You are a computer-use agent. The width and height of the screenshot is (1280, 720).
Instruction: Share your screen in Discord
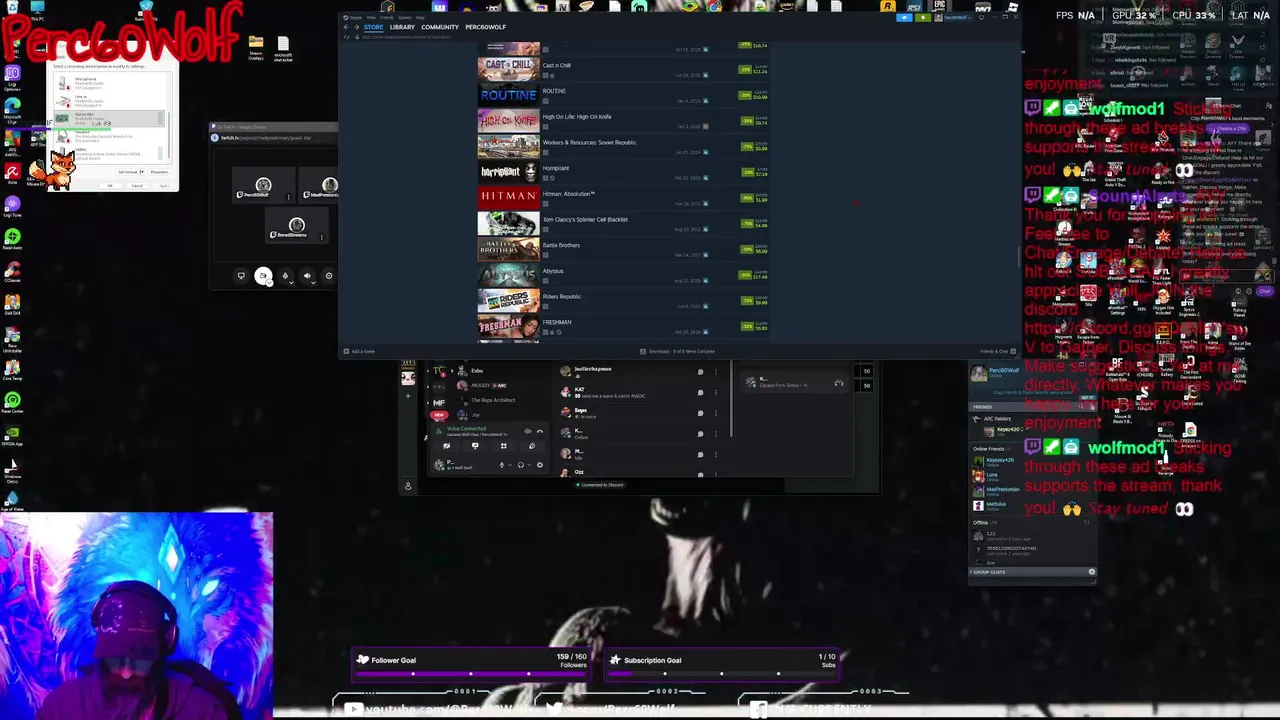point(475,446)
